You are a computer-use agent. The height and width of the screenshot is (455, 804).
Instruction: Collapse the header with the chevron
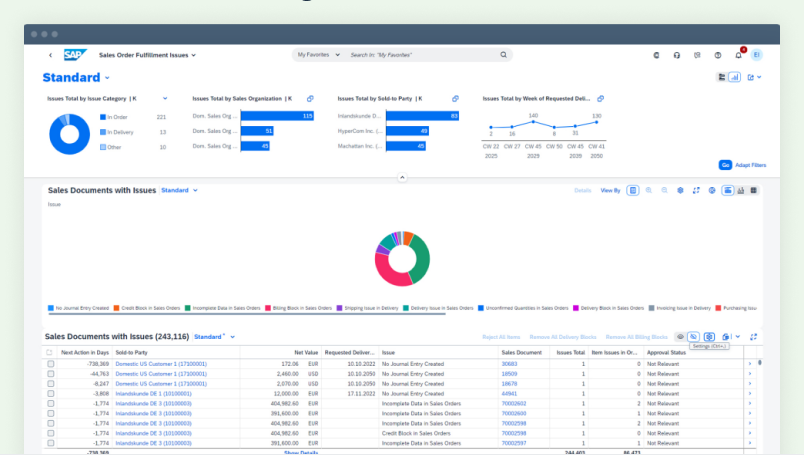[402, 177]
